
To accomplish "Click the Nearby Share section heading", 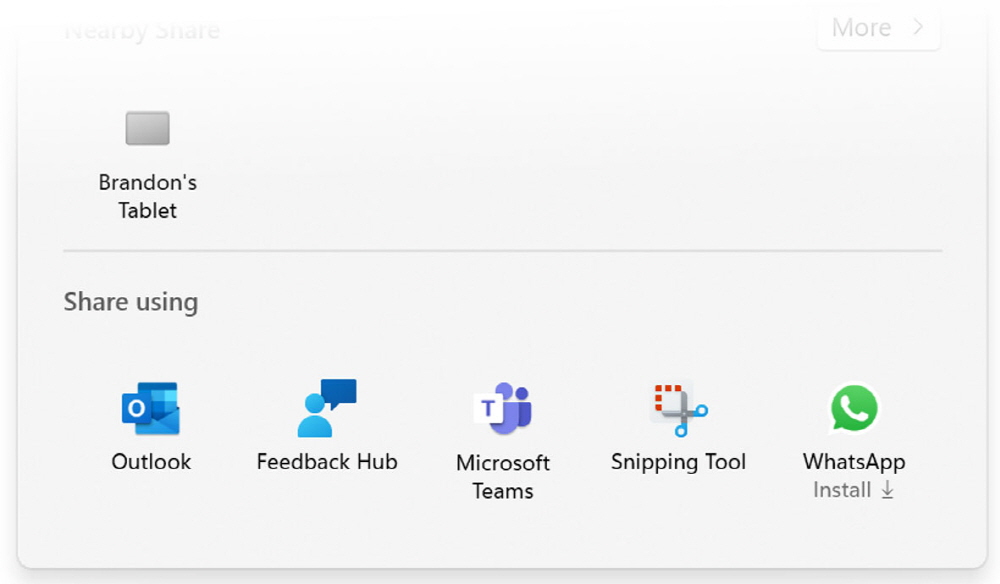I will (142, 30).
